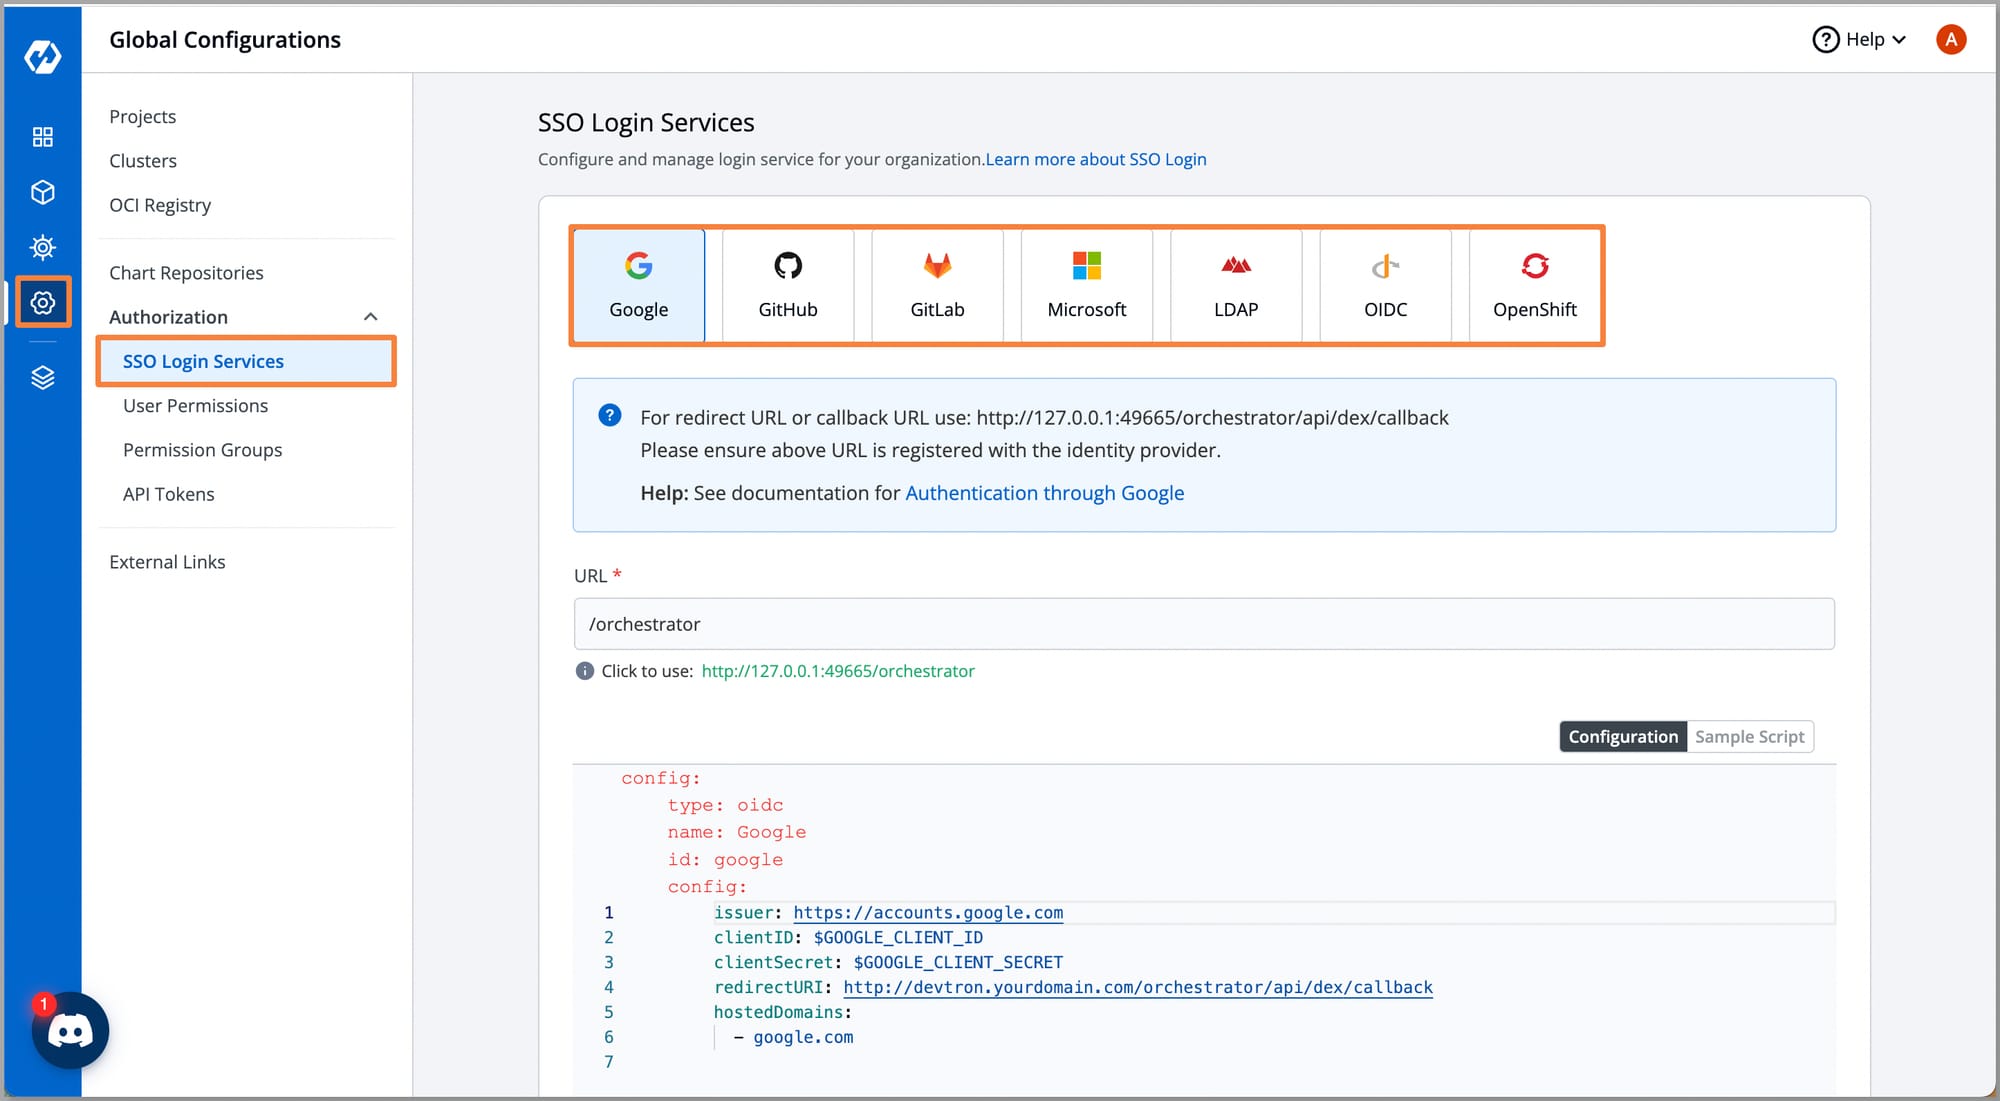Select the LDAP SSO provider
The width and height of the screenshot is (2000, 1101).
(x=1236, y=285)
